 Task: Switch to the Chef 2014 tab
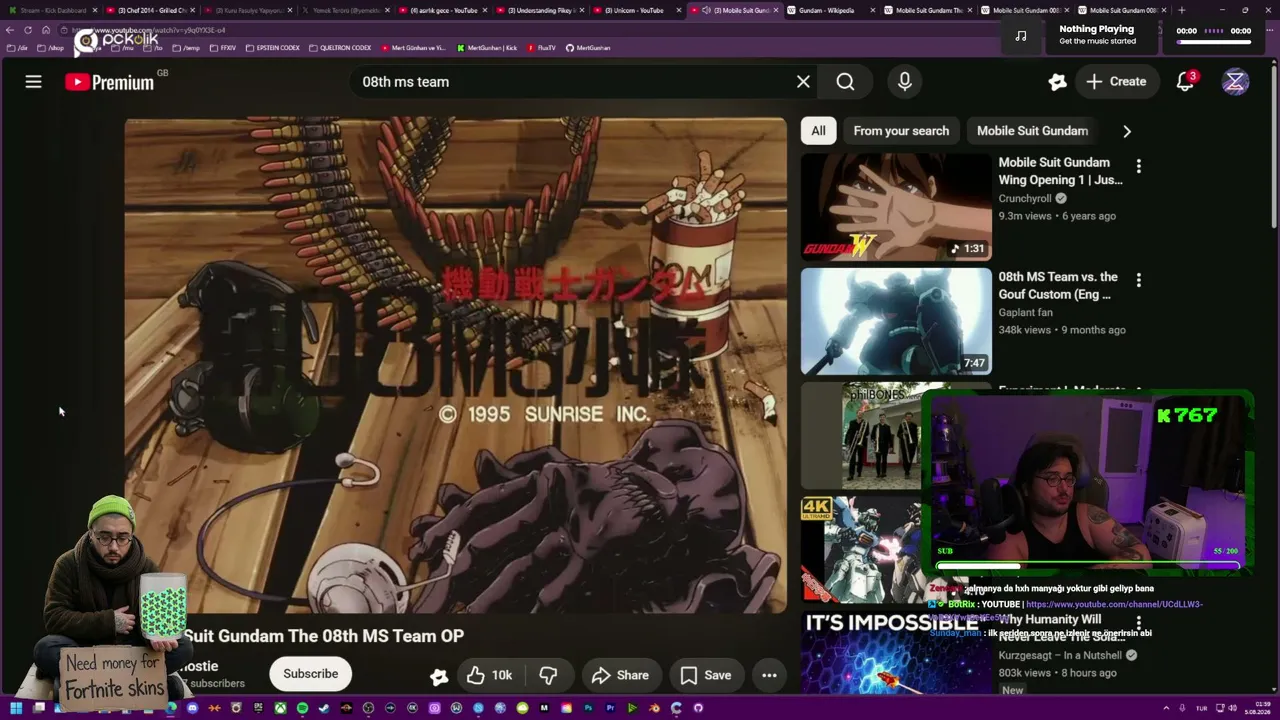click(149, 10)
